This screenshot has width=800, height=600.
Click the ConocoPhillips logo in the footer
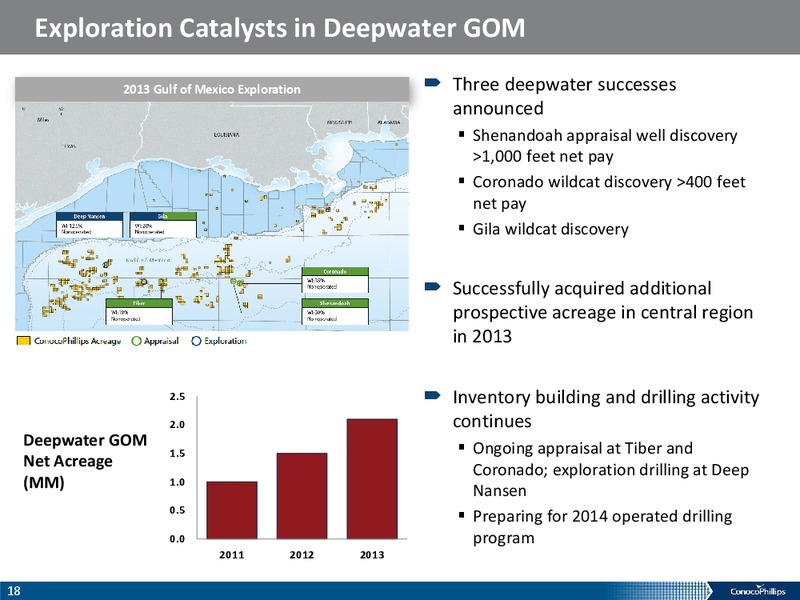pos(758,591)
